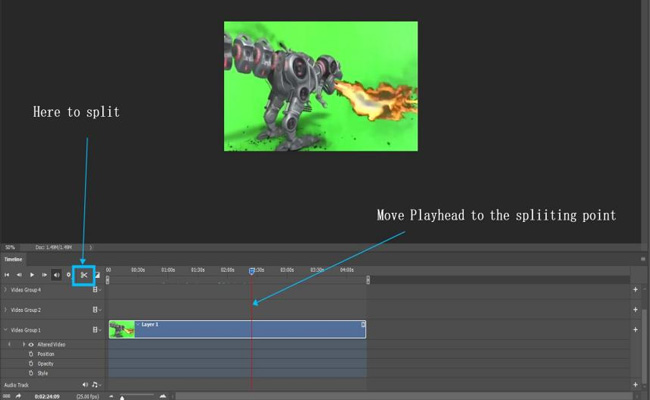Image resolution: width=650 pixels, height=400 pixels.
Task: Click the robot video canvas preview
Action: click(x=321, y=86)
